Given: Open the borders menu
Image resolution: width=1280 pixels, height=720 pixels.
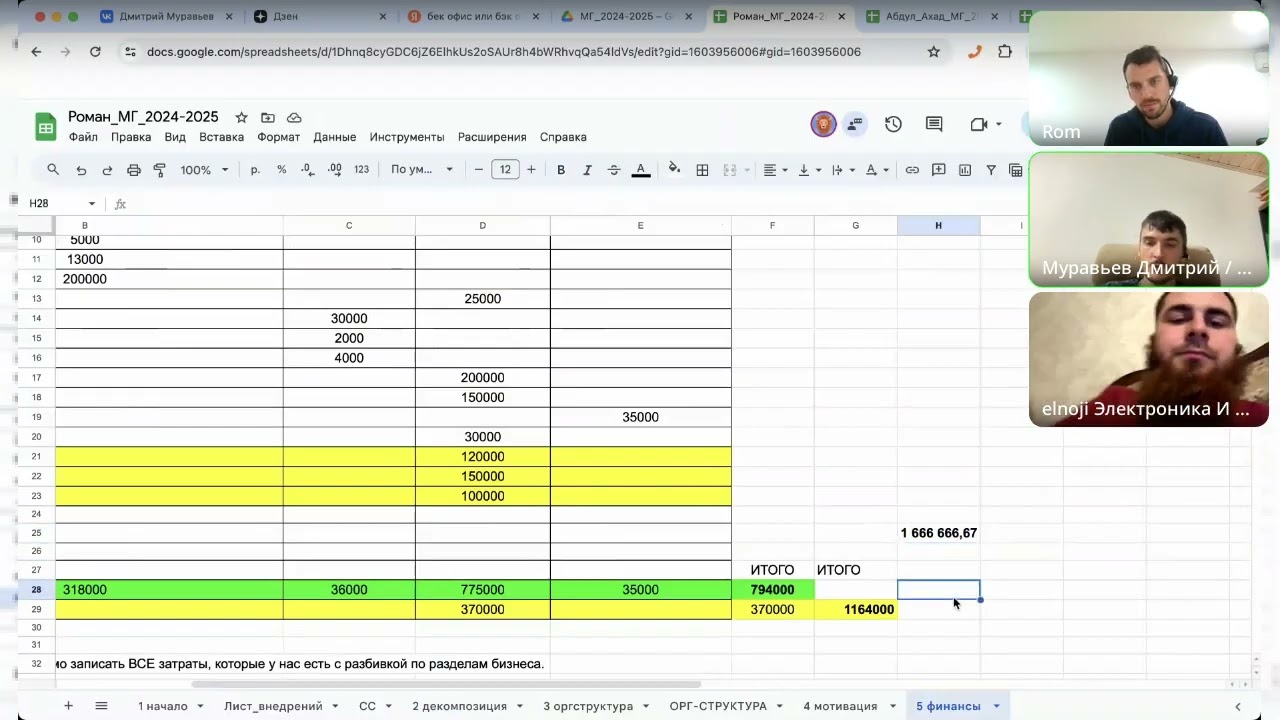Looking at the screenshot, I should (x=702, y=170).
